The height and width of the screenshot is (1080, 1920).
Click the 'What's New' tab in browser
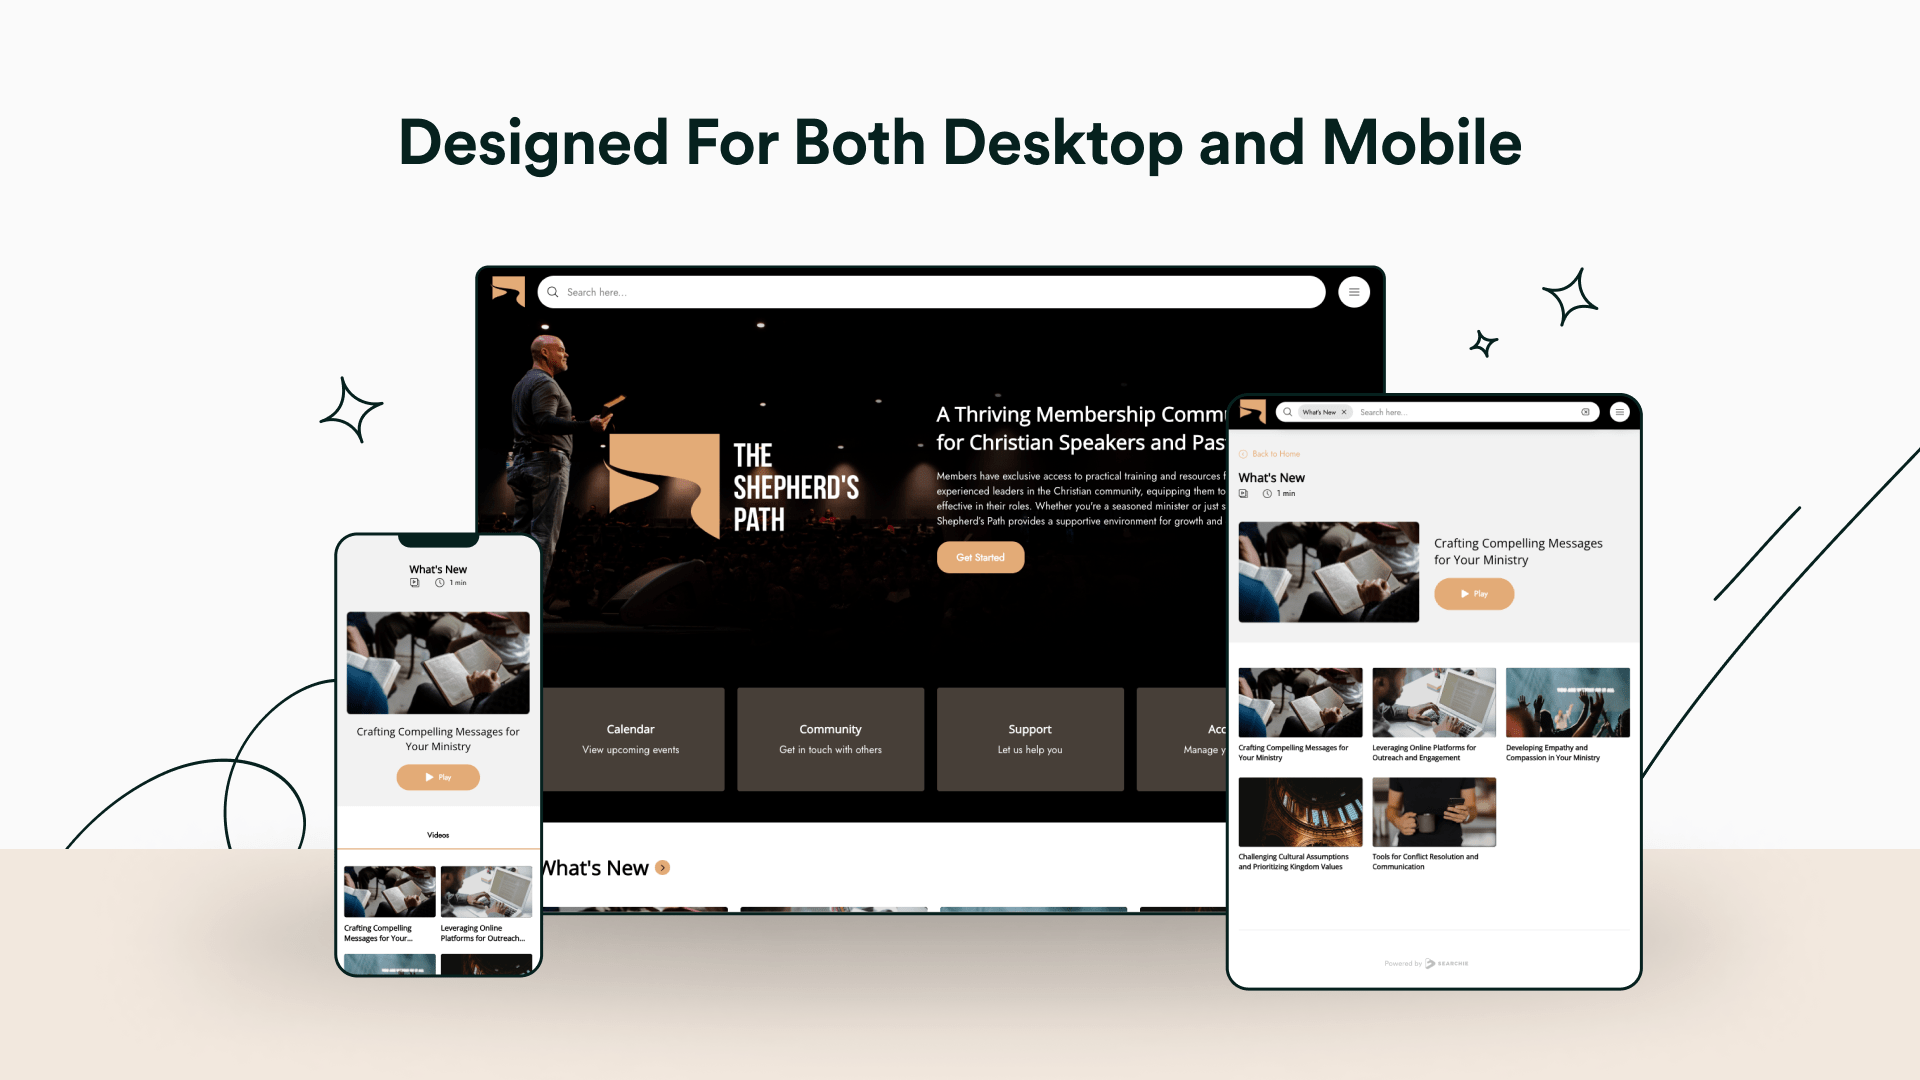[1319, 411]
